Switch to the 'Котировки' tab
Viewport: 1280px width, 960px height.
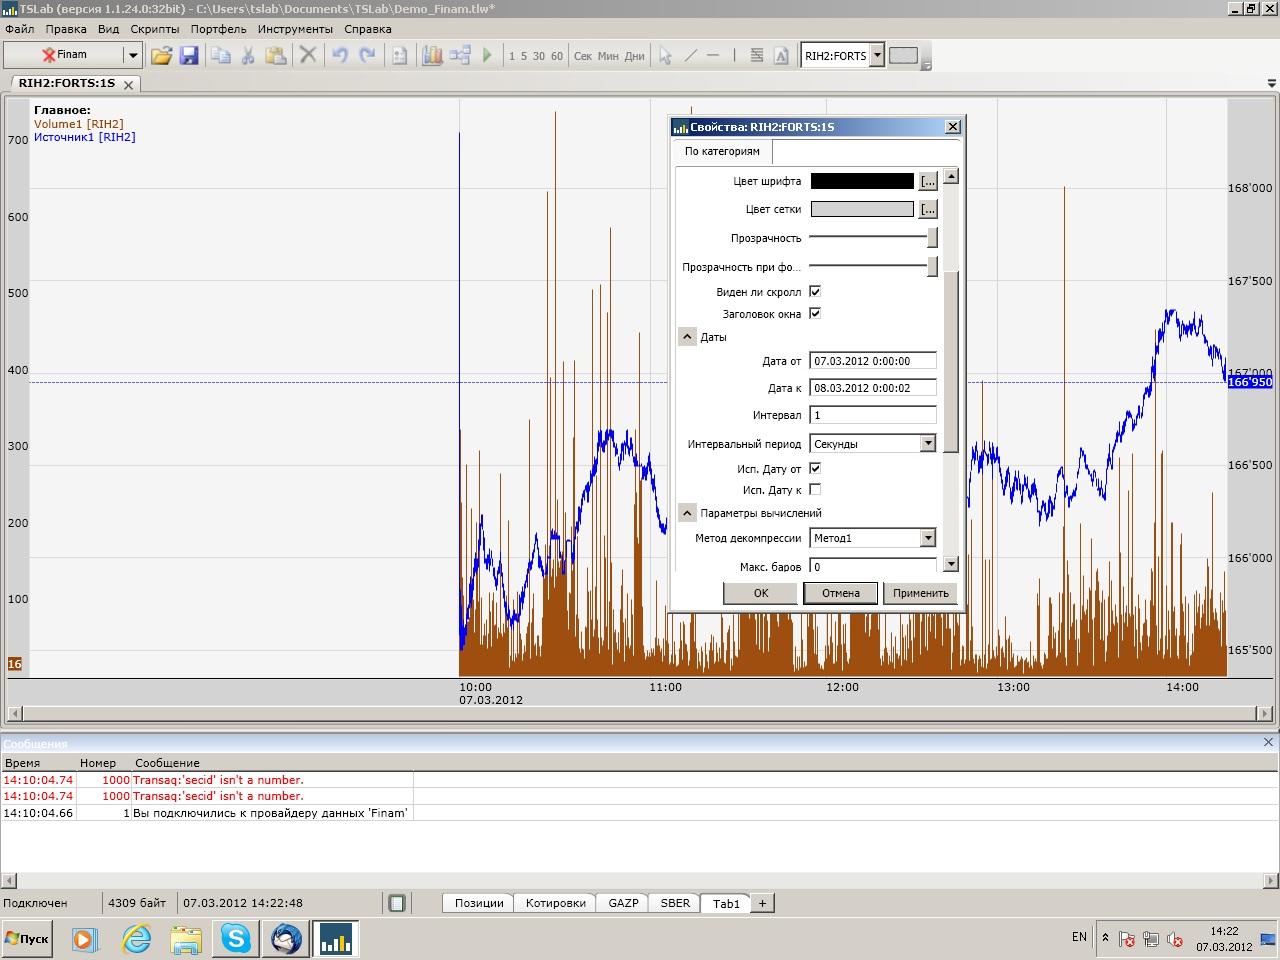[555, 903]
